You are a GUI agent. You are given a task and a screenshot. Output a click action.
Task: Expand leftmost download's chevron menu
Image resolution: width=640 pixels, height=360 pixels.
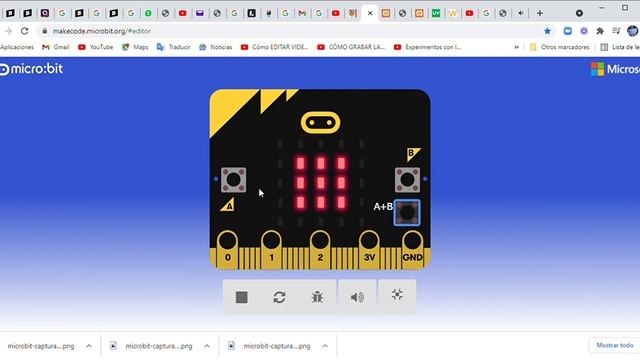click(89, 346)
